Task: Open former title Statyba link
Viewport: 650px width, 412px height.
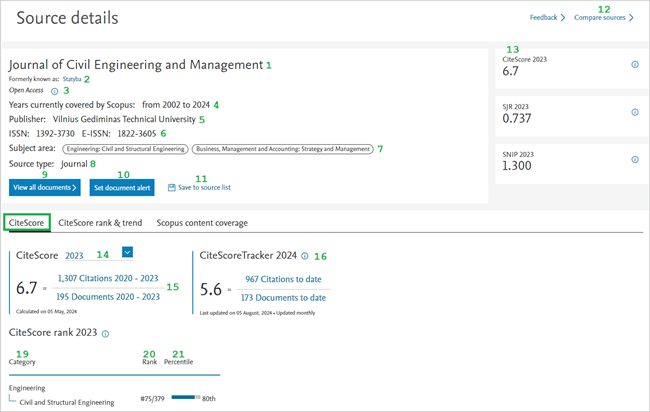Action: 72,79
